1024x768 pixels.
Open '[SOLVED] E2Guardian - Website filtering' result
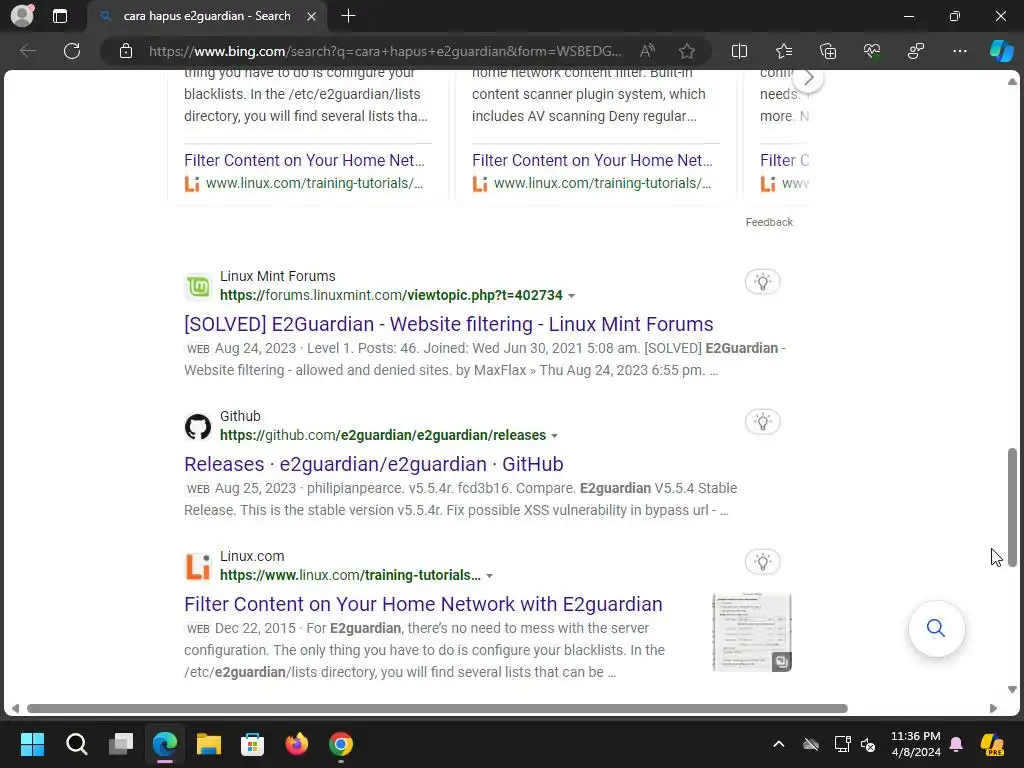click(x=449, y=324)
